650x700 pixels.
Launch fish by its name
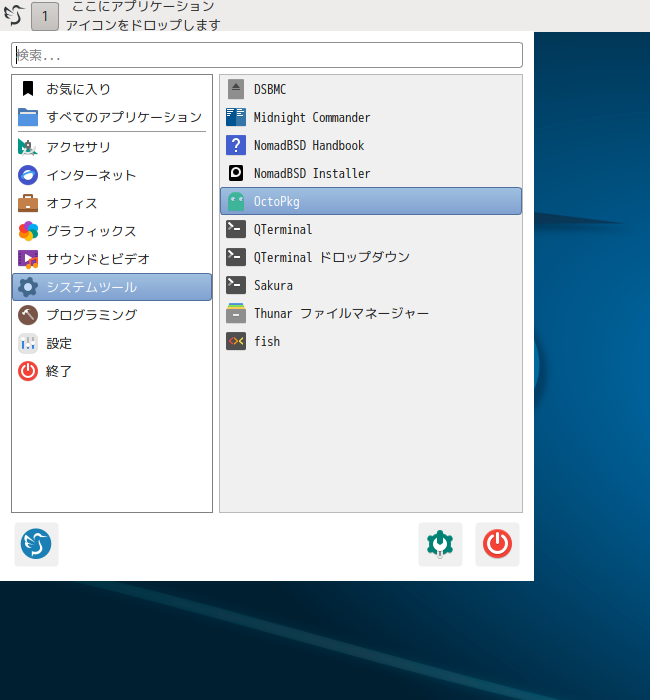click(267, 341)
